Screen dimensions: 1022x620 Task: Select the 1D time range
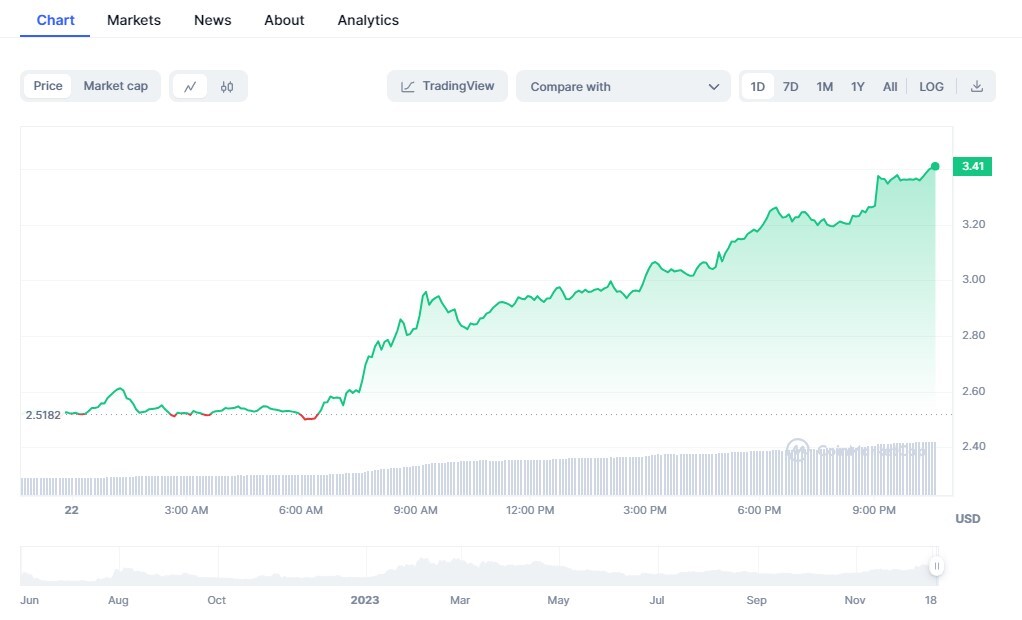pos(757,86)
